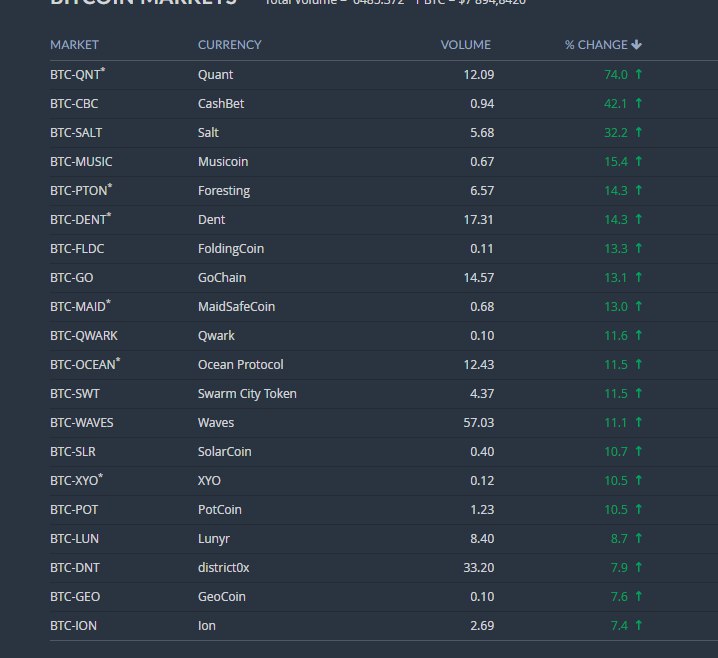Open the BTC-GEO market link

pos(75,597)
